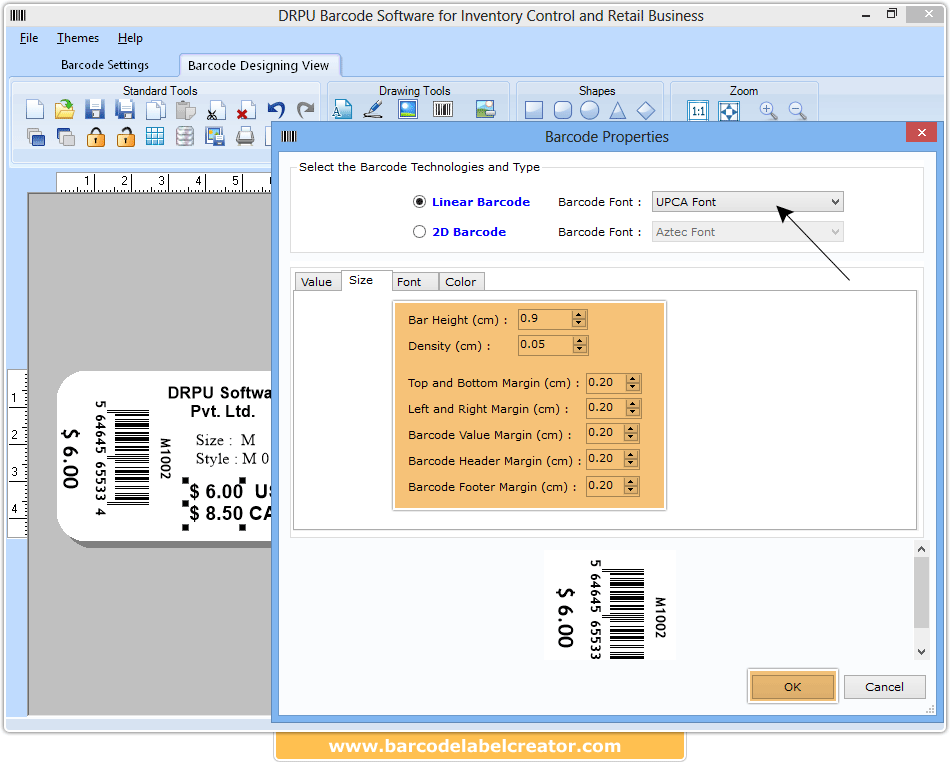Confirm settings with the OK button

click(792, 687)
